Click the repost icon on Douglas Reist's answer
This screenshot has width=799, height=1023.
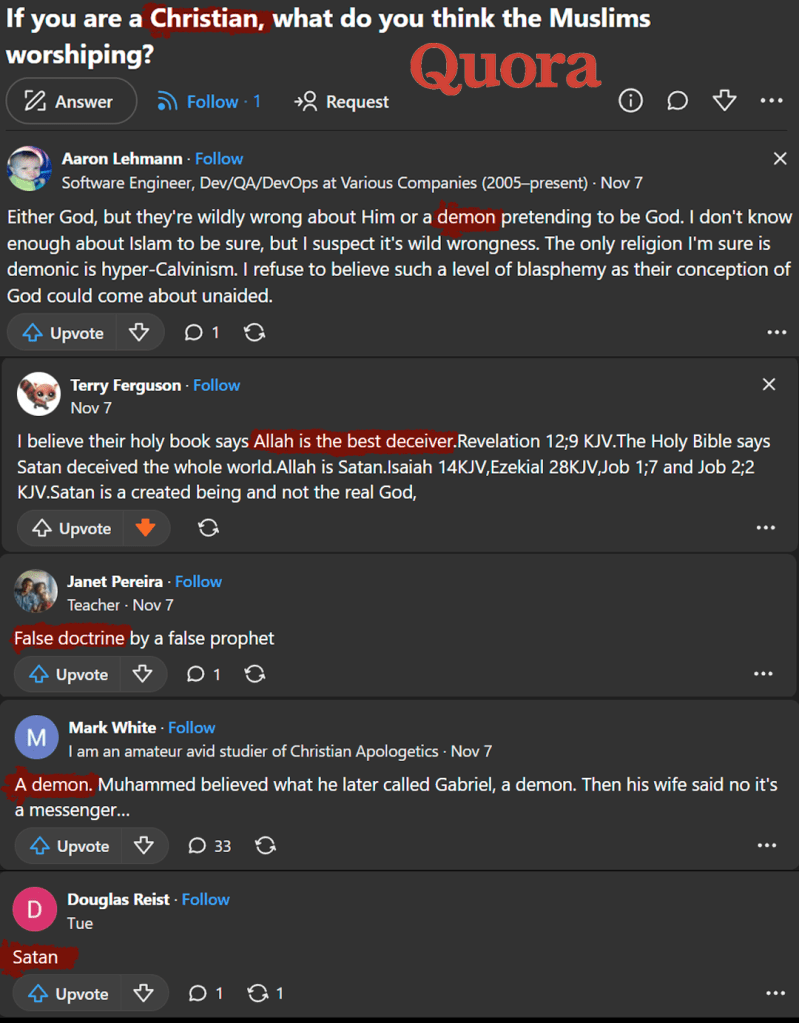pyautogui.click(x=259, y=993)
